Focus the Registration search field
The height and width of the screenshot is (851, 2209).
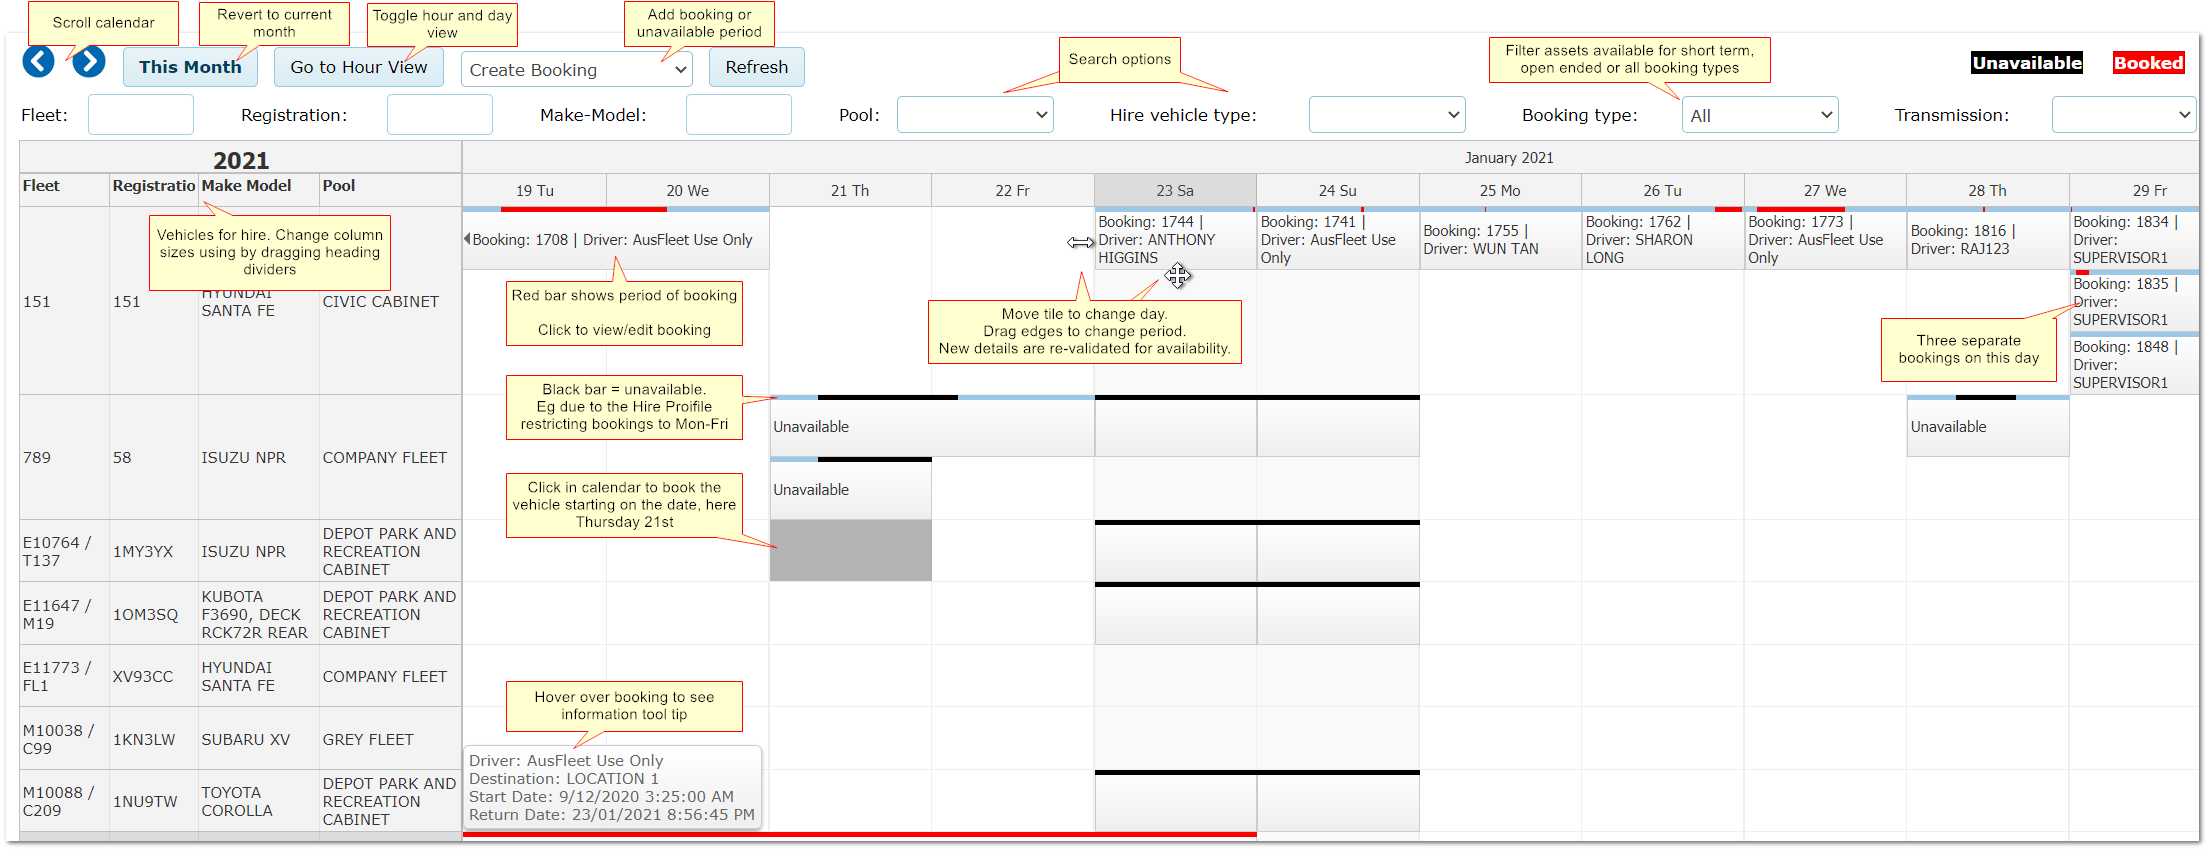[439, 115]
